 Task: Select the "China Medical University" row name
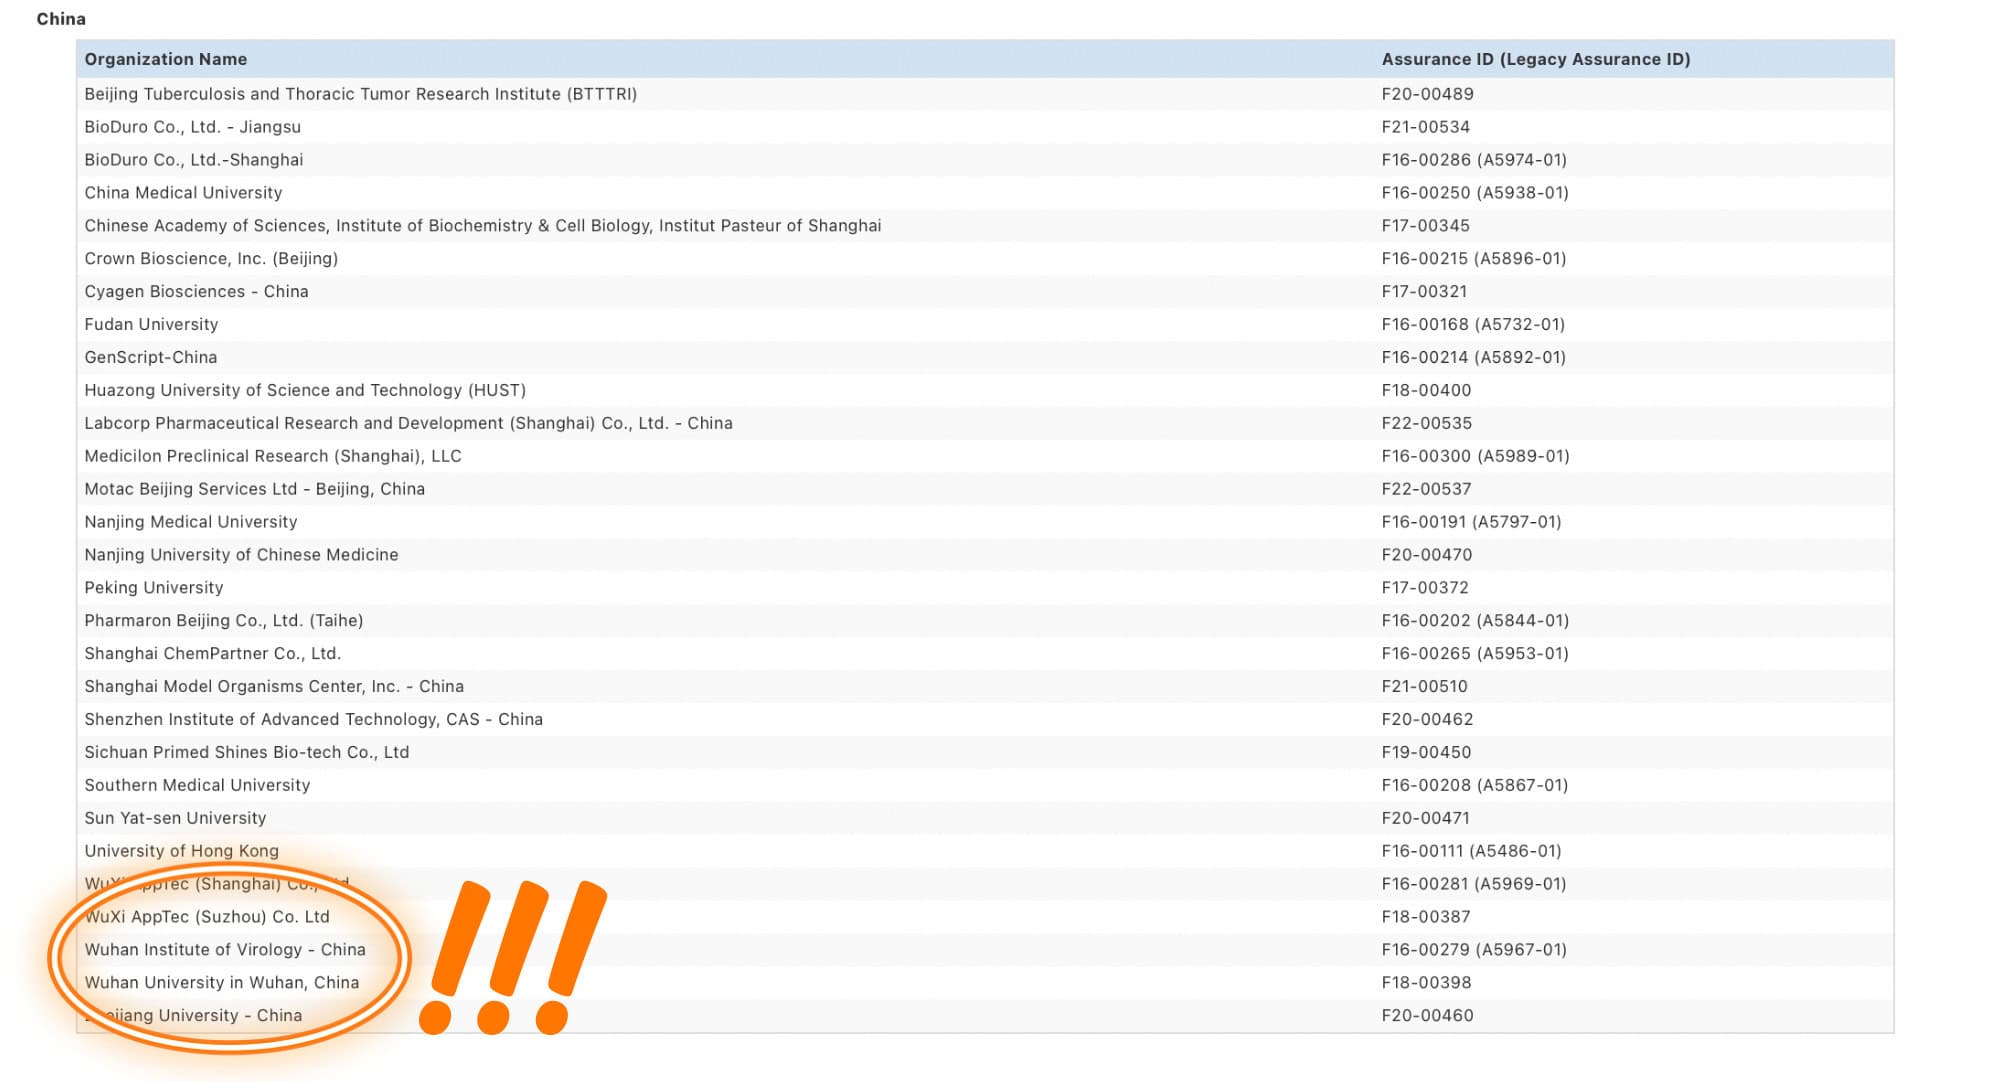183,193
